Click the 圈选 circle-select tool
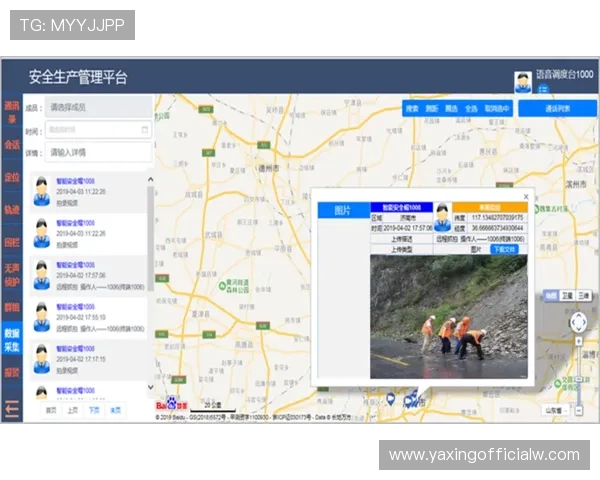600x480 pixels. [452, 109]
